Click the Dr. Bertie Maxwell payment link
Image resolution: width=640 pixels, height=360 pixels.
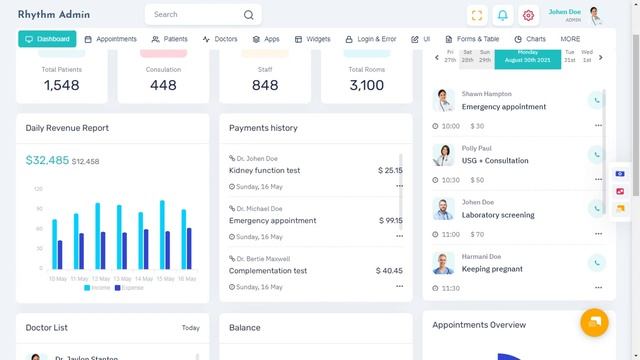[x=260, y=259]
